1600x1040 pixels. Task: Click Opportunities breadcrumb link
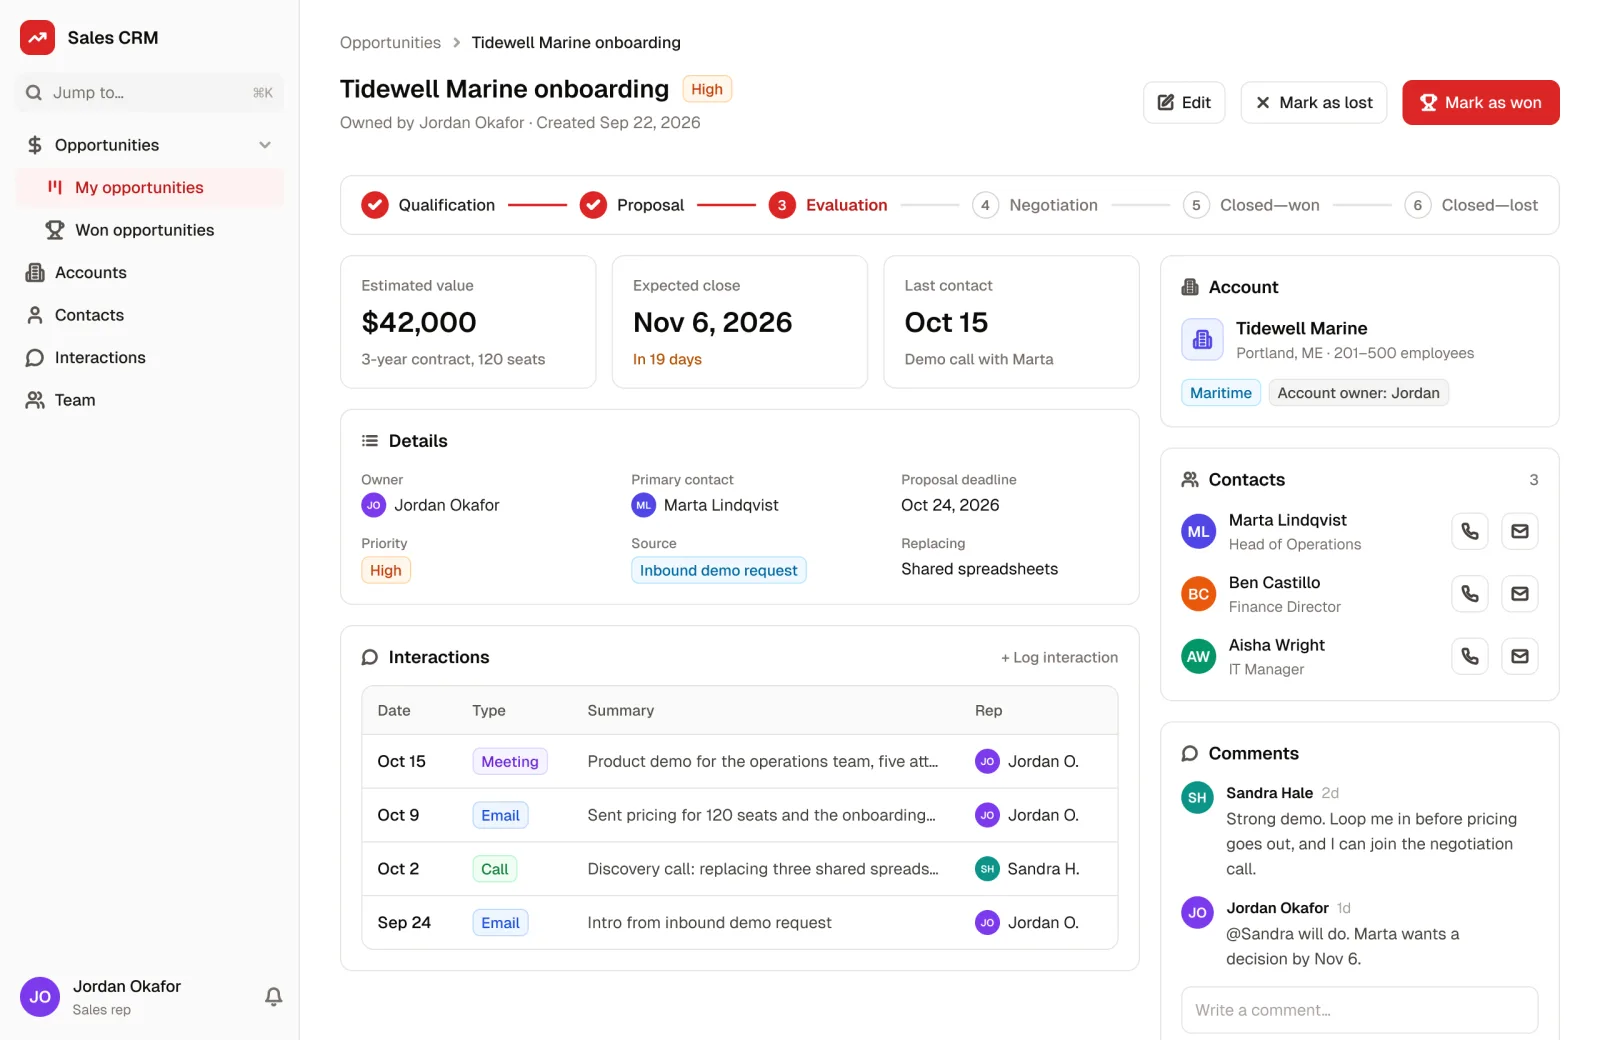390,42
